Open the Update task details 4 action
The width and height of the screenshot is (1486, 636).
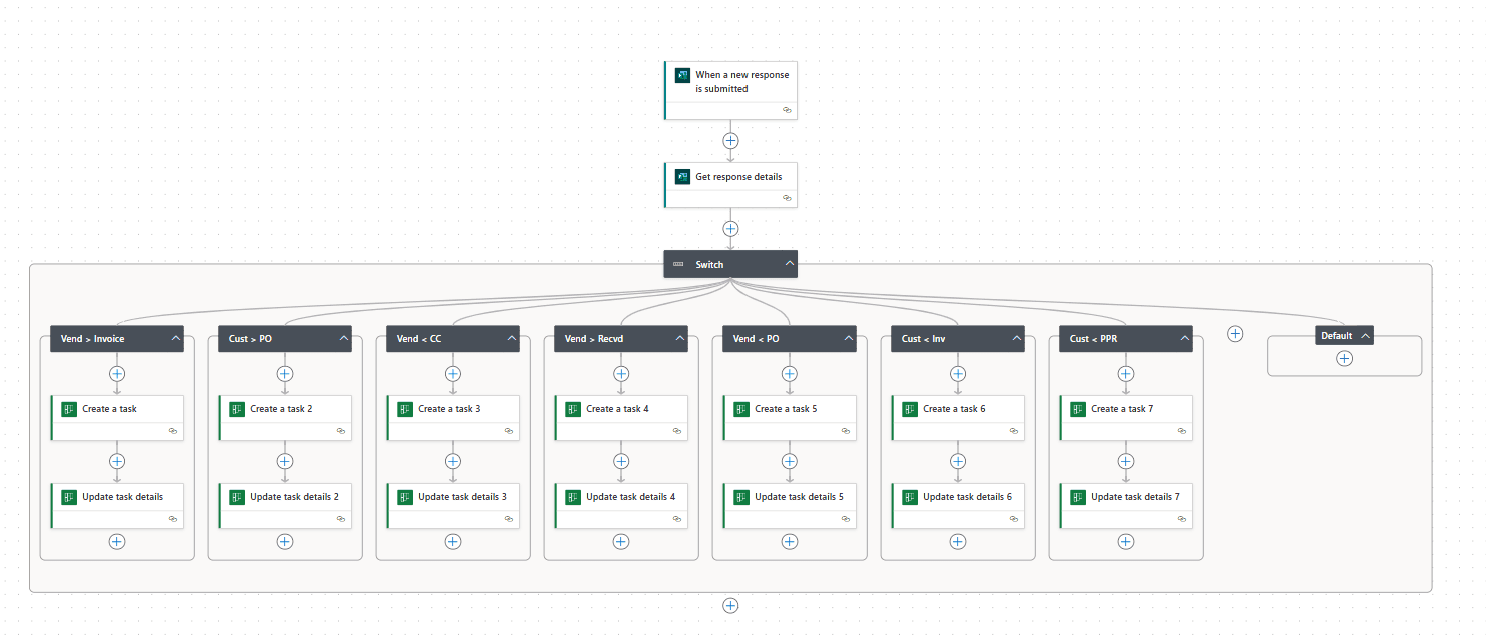pyautogui.click(x=621, y=506)
